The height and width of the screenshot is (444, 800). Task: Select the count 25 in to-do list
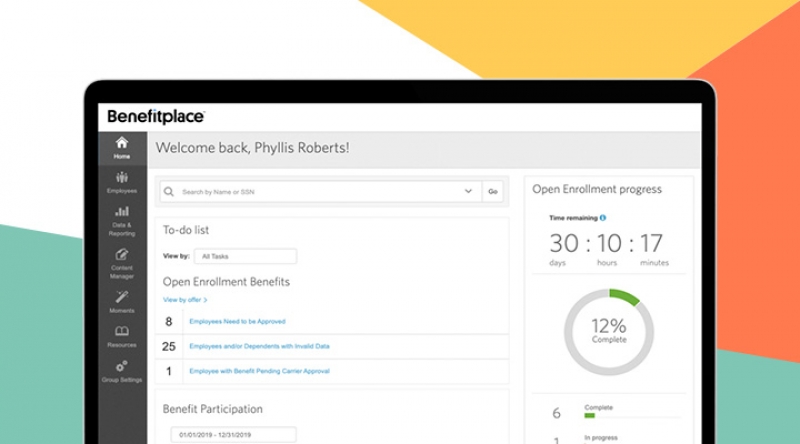click(169, 347)
